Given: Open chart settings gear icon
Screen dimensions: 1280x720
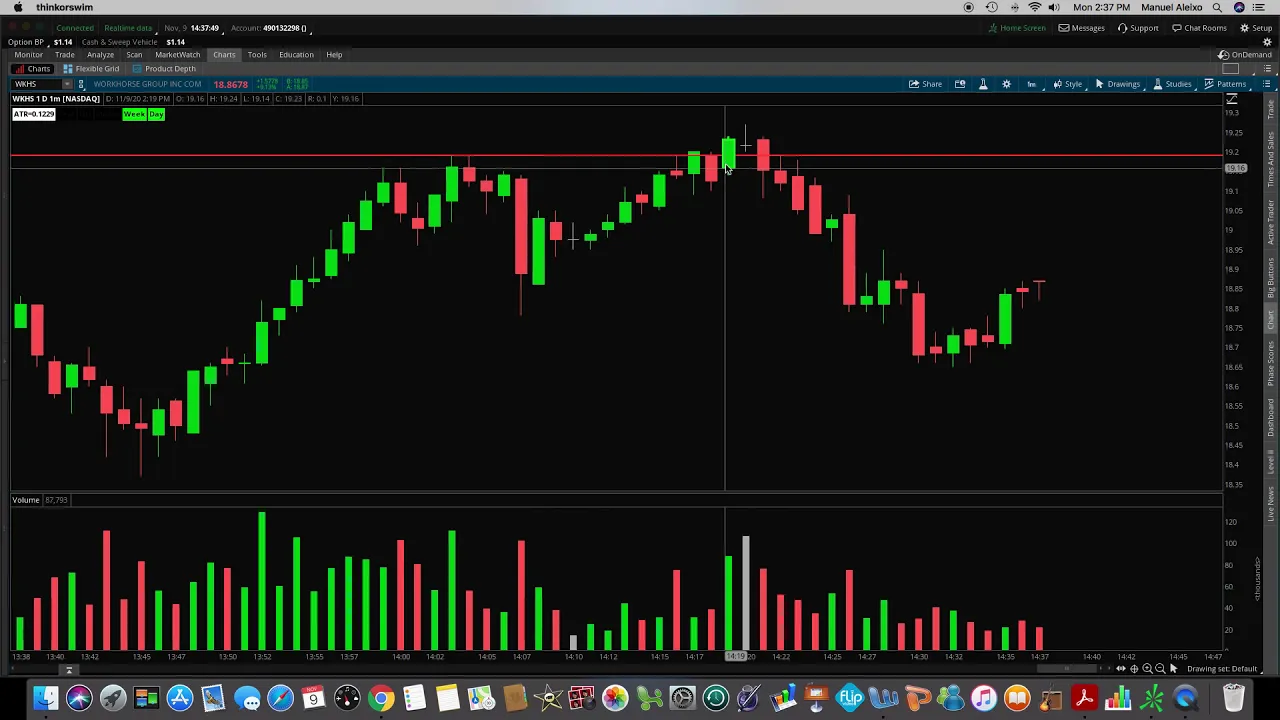Looking at the screenshot, I should (x=1006, y=84).
